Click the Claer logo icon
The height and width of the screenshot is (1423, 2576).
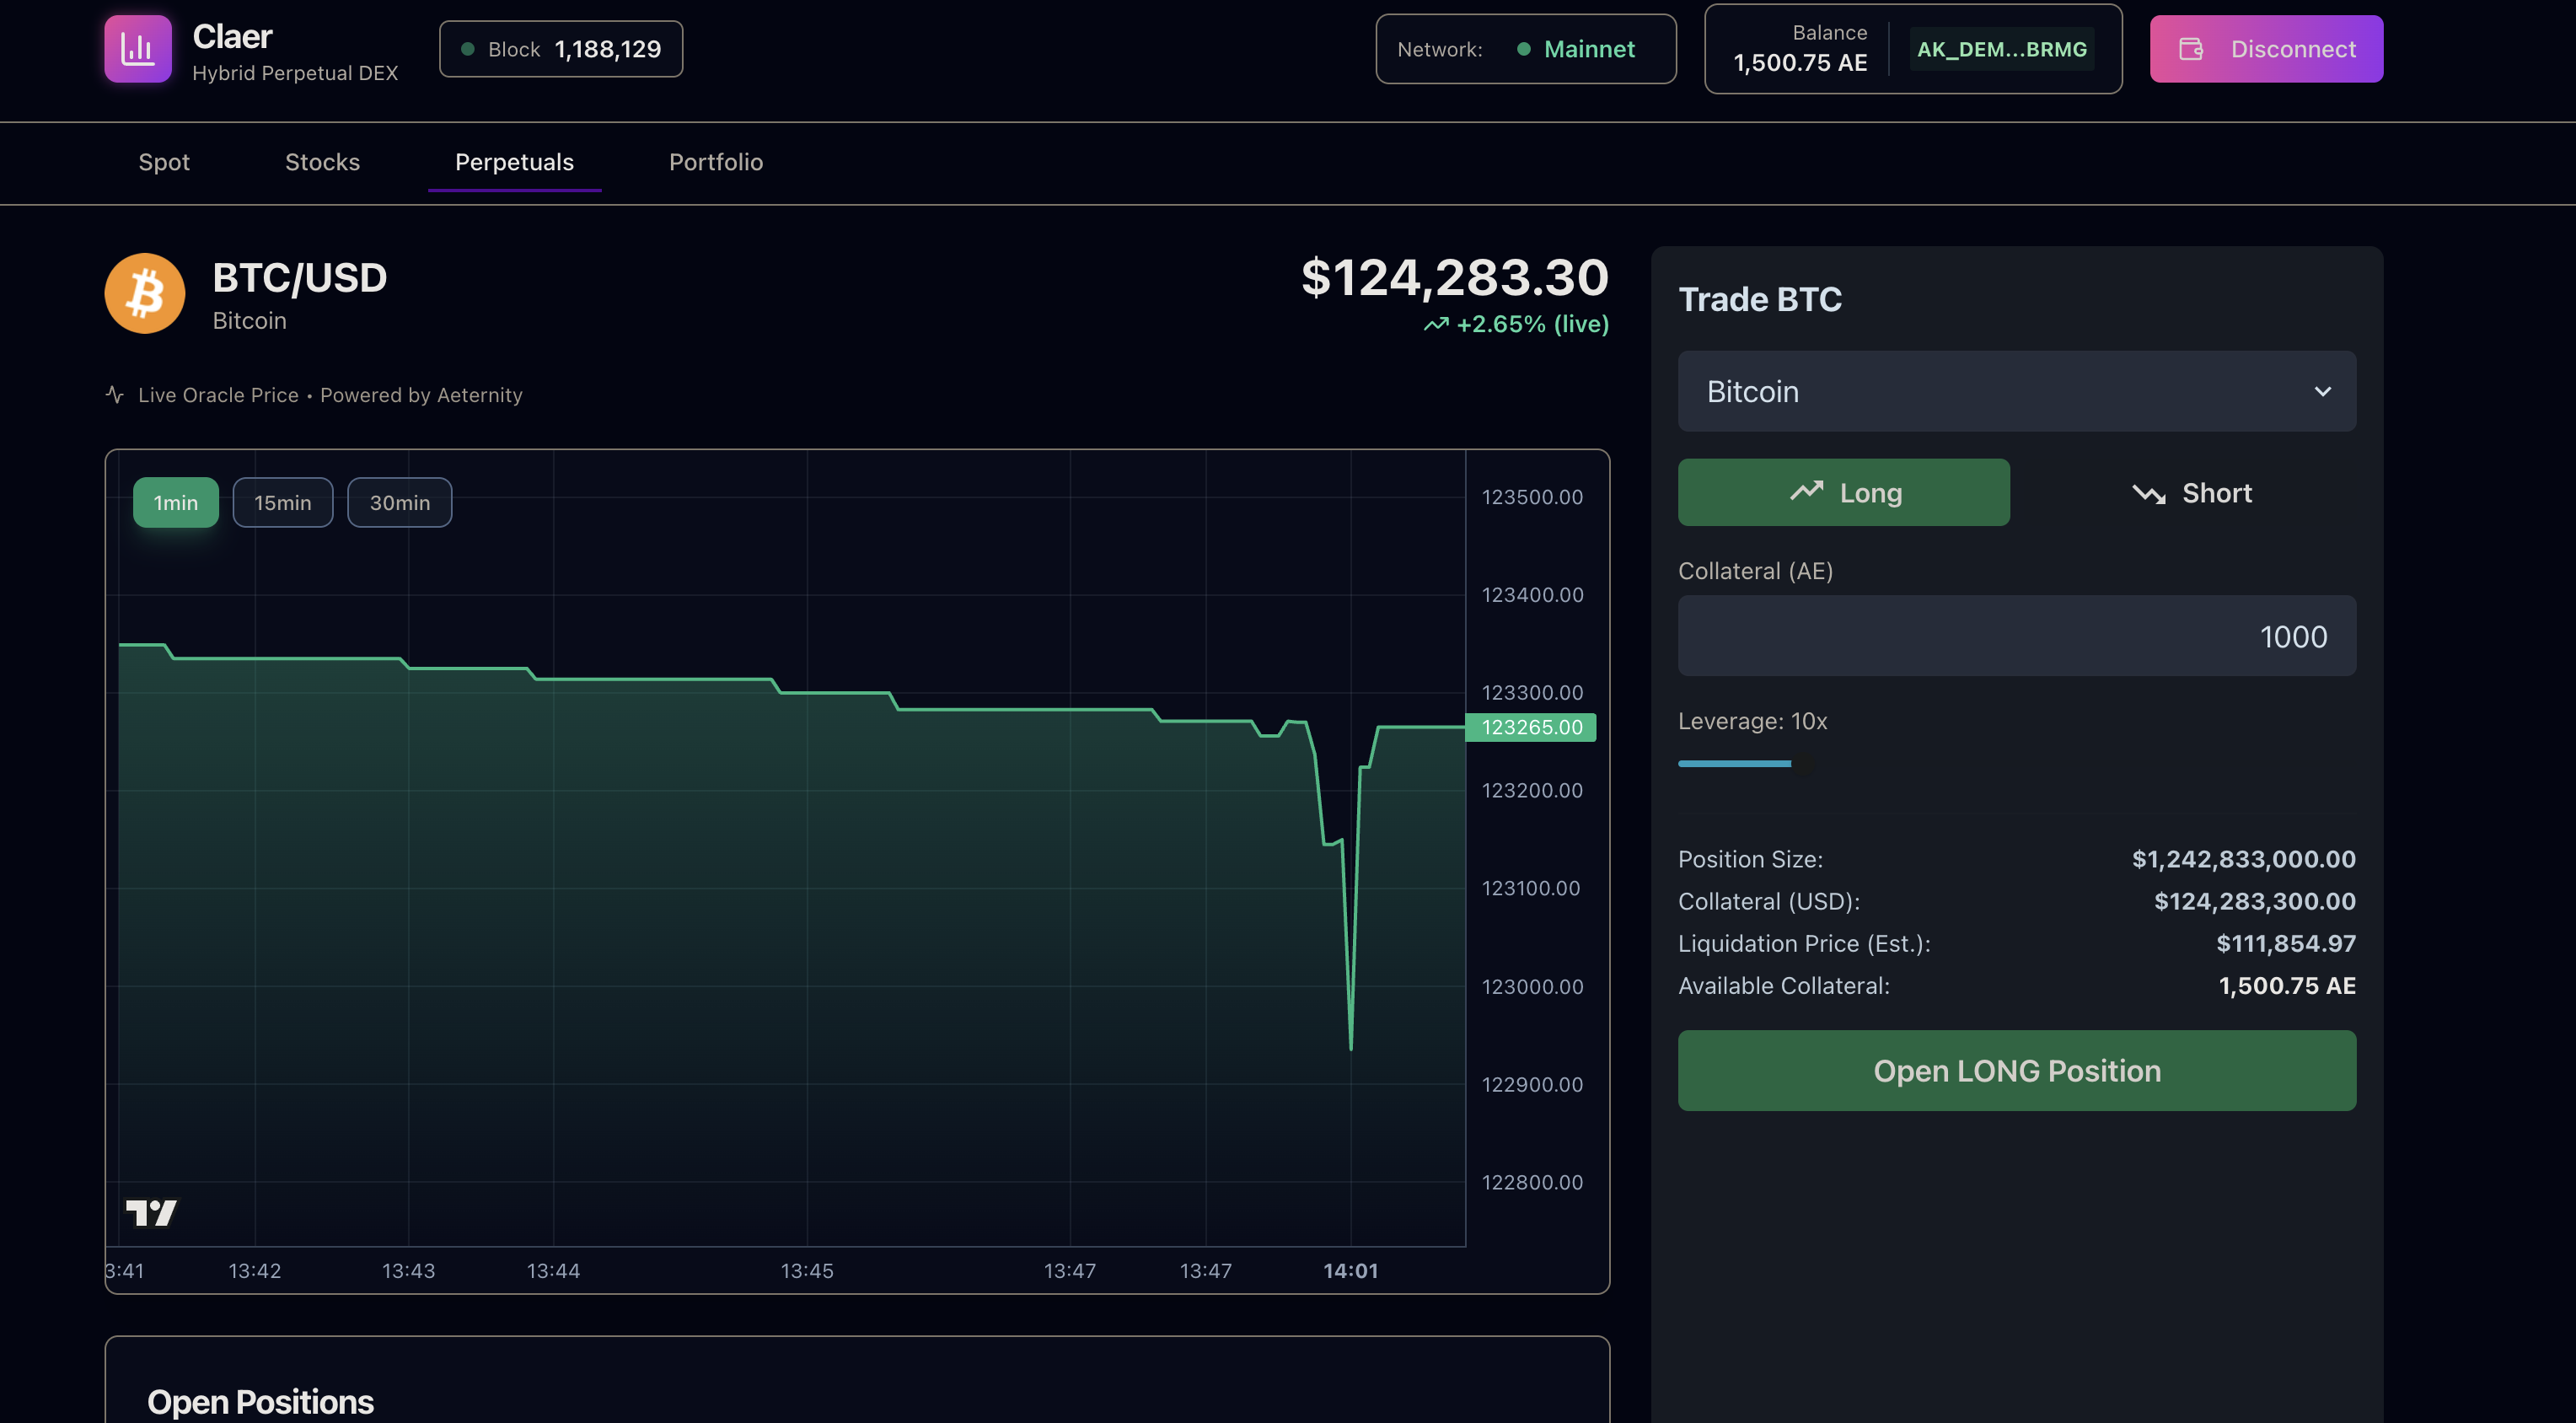pos(138,49)
